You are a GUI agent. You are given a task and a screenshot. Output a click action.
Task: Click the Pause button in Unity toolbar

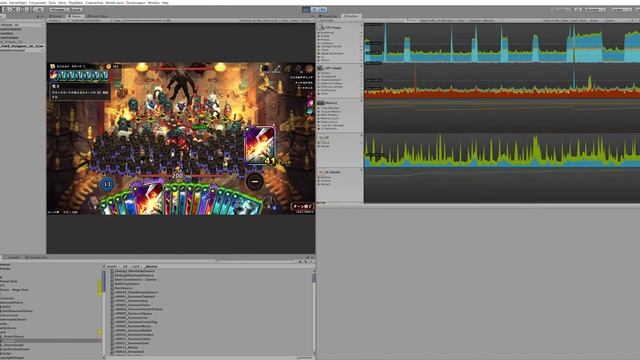click(314, 9)
